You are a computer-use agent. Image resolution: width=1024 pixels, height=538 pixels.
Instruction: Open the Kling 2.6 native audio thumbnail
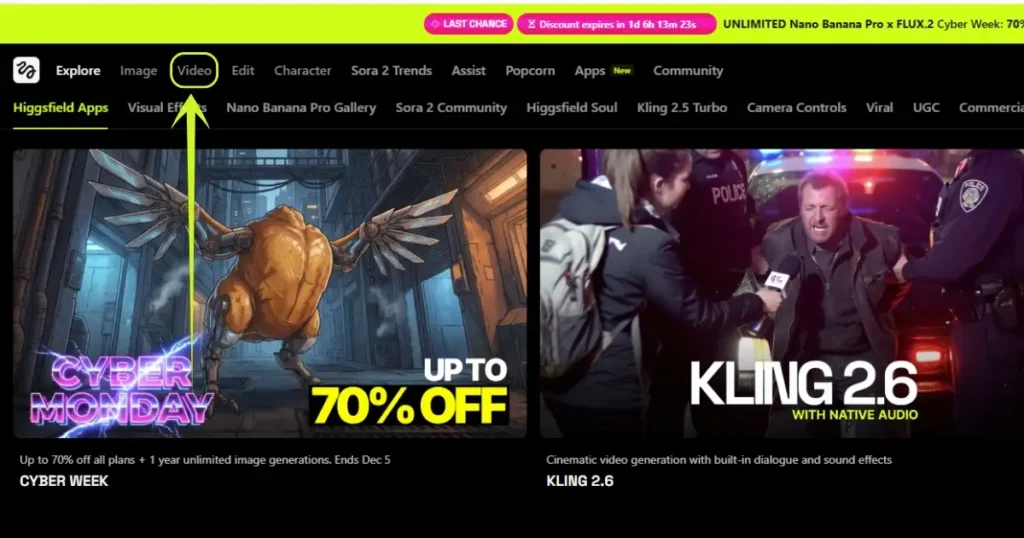(x=782, y=293)
